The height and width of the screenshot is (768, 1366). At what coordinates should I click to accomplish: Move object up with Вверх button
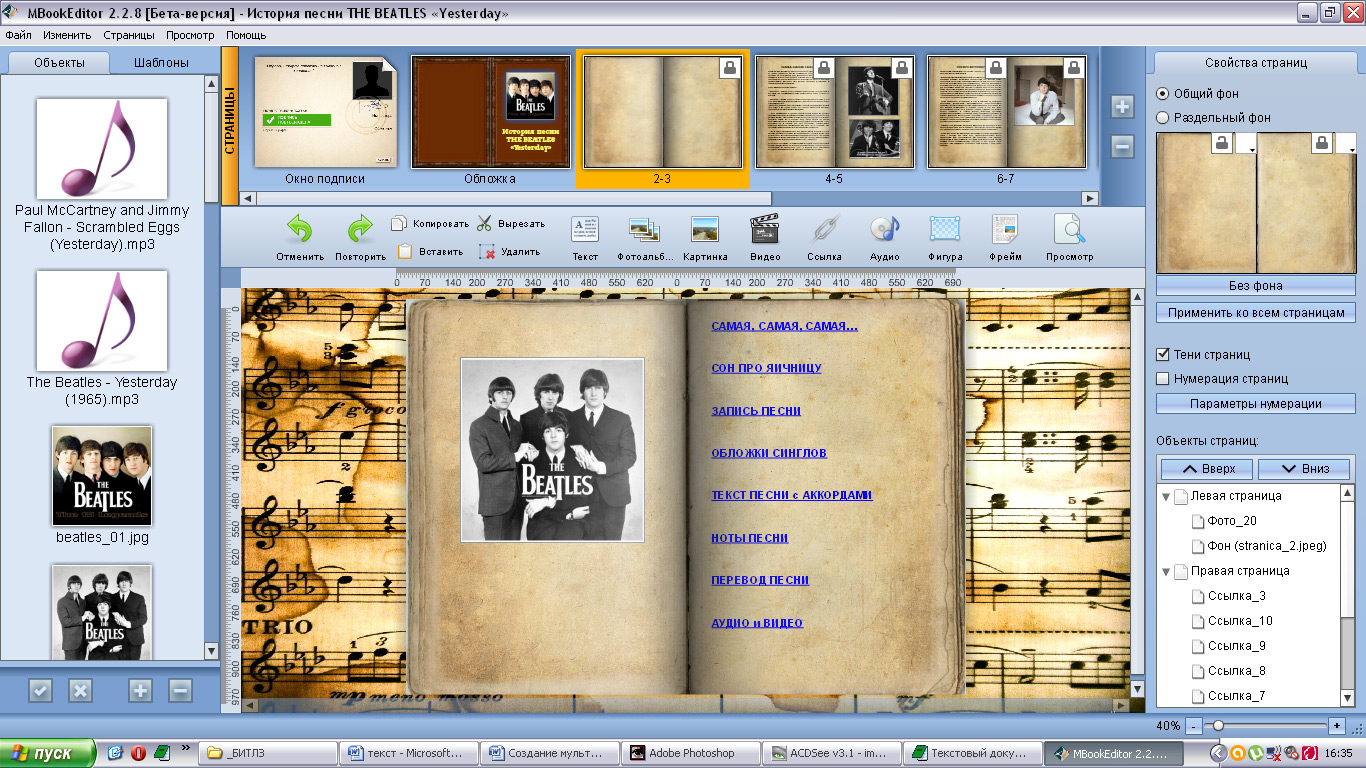tap(1208, 468)
